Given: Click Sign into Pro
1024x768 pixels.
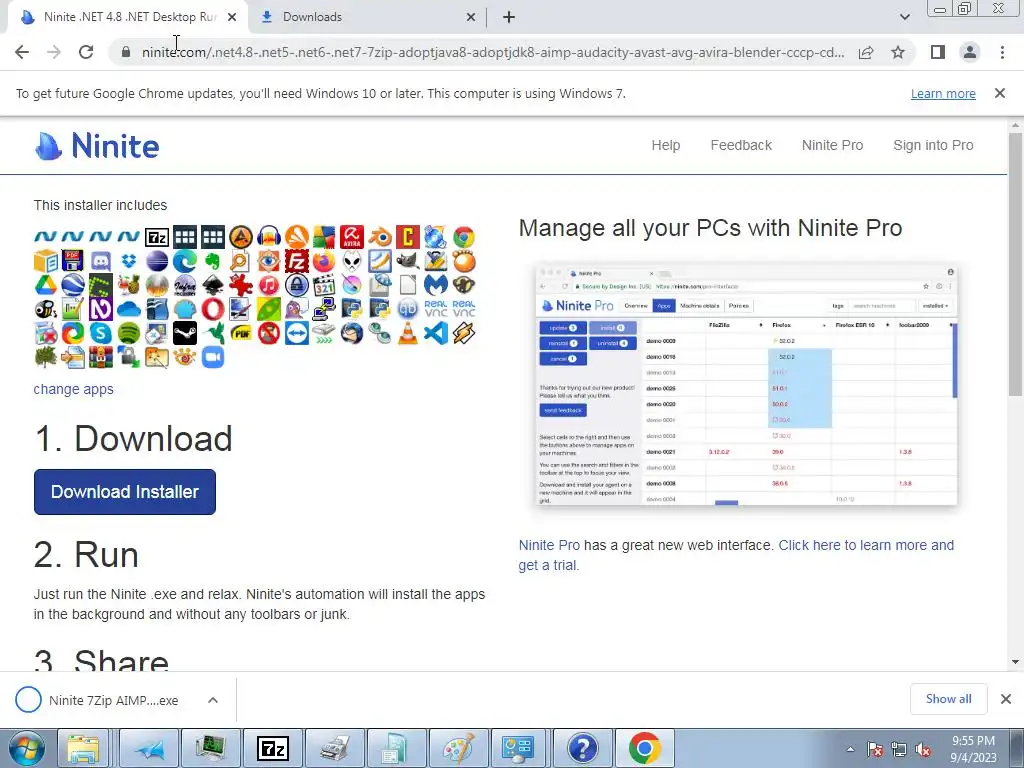Looking at the screenshot, I should pos(933,145).
